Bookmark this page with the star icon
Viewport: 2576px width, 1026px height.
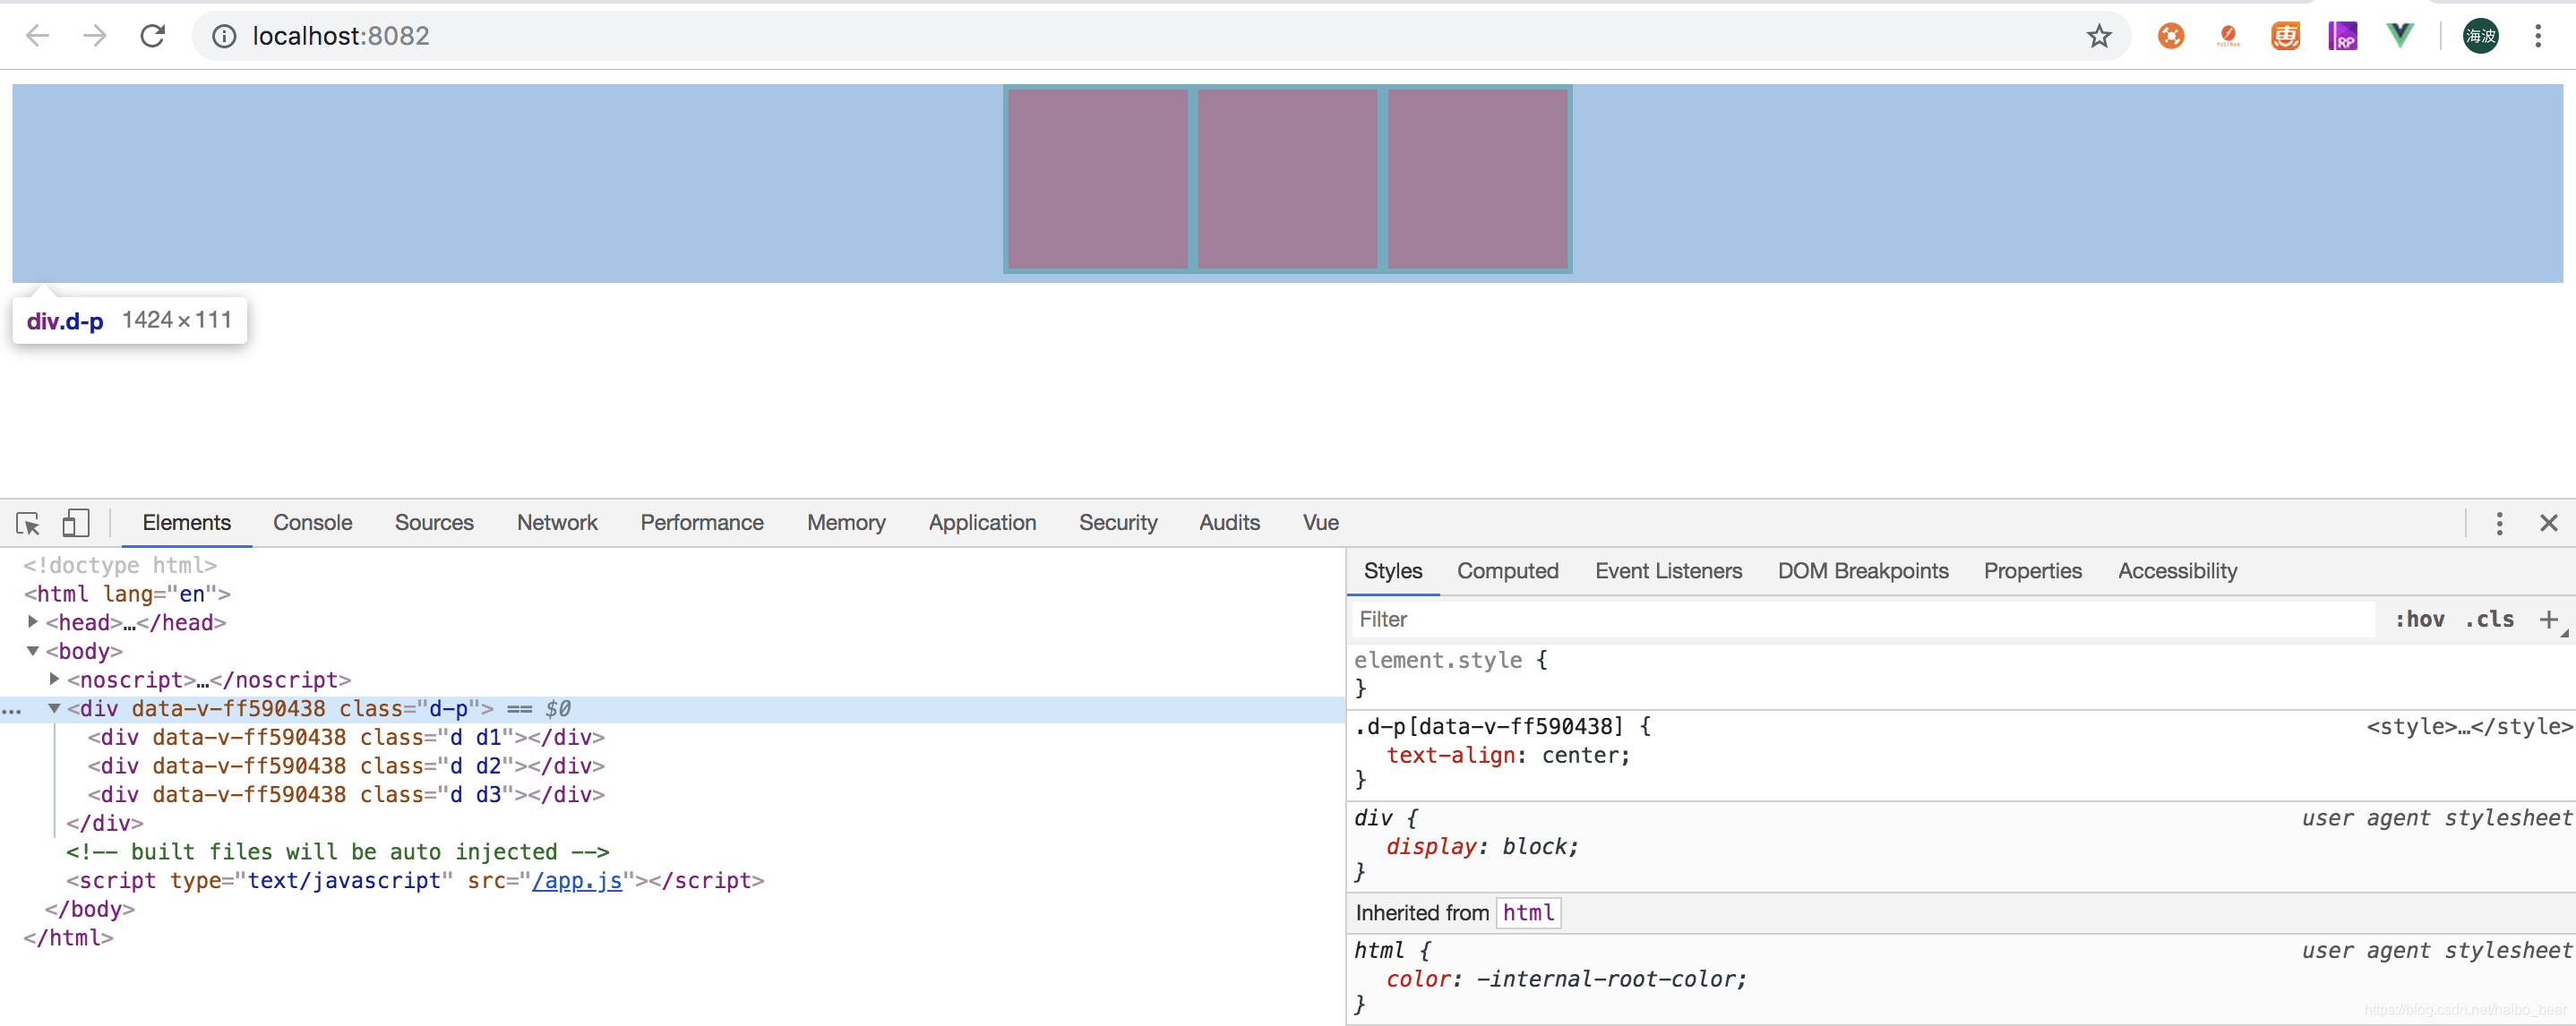(x=2098, y=36)
